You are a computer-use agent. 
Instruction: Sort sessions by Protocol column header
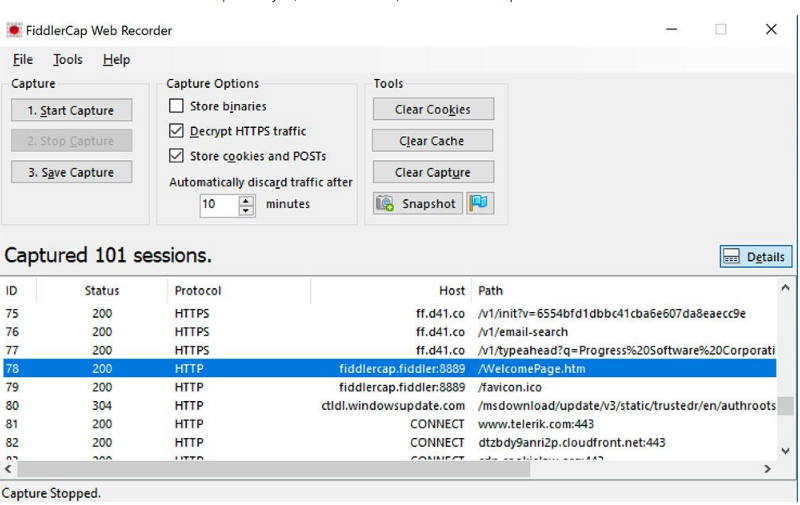coord(239,291)
